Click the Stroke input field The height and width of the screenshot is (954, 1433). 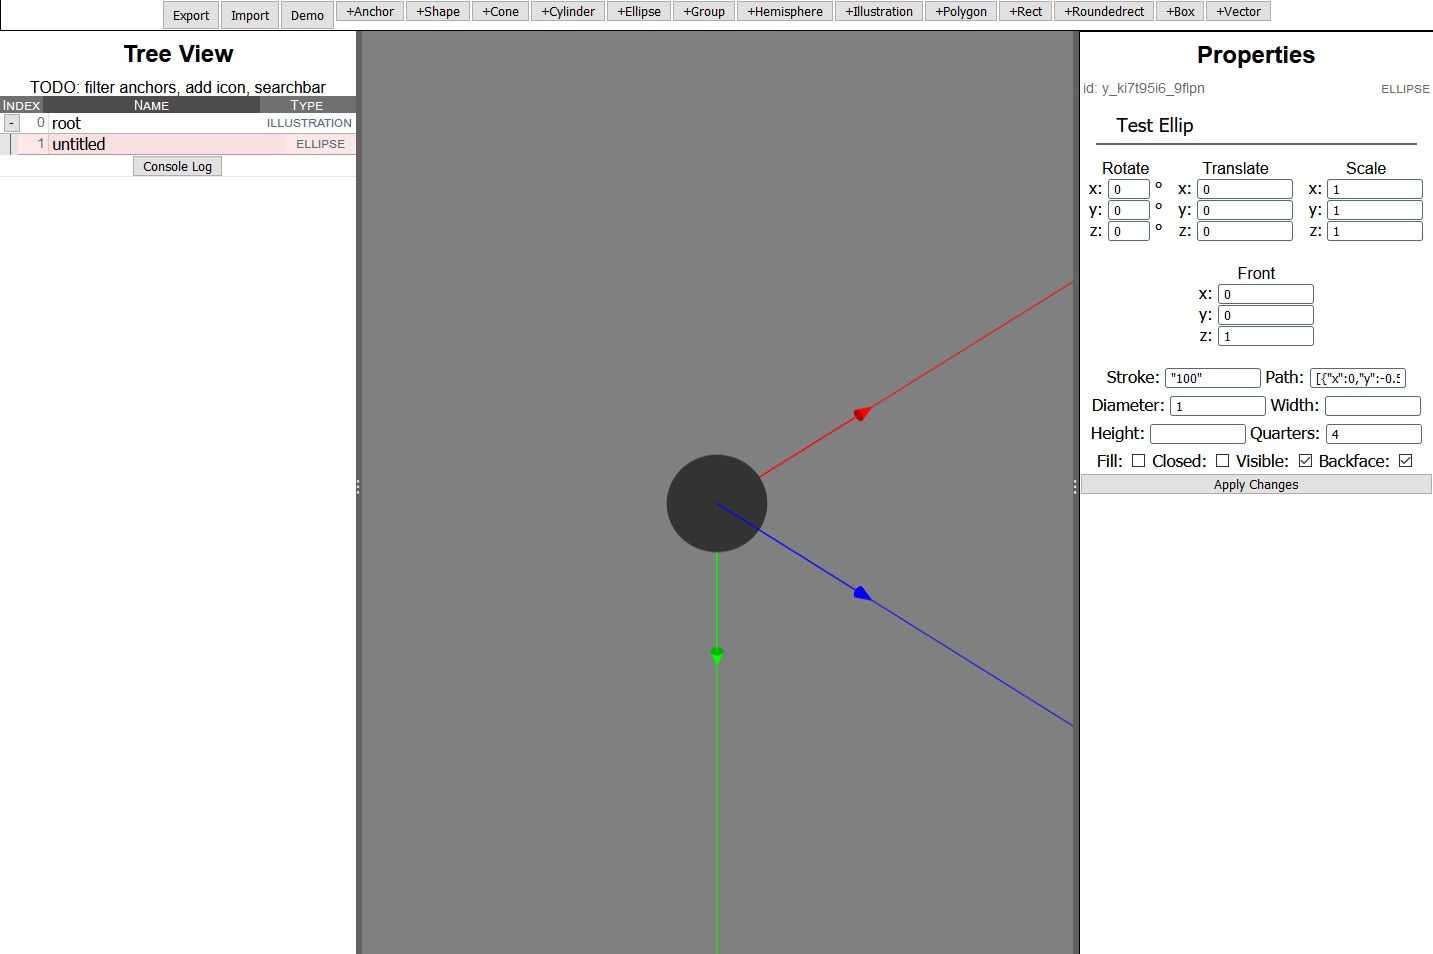pyautogui.click(x=1212, y=378)
